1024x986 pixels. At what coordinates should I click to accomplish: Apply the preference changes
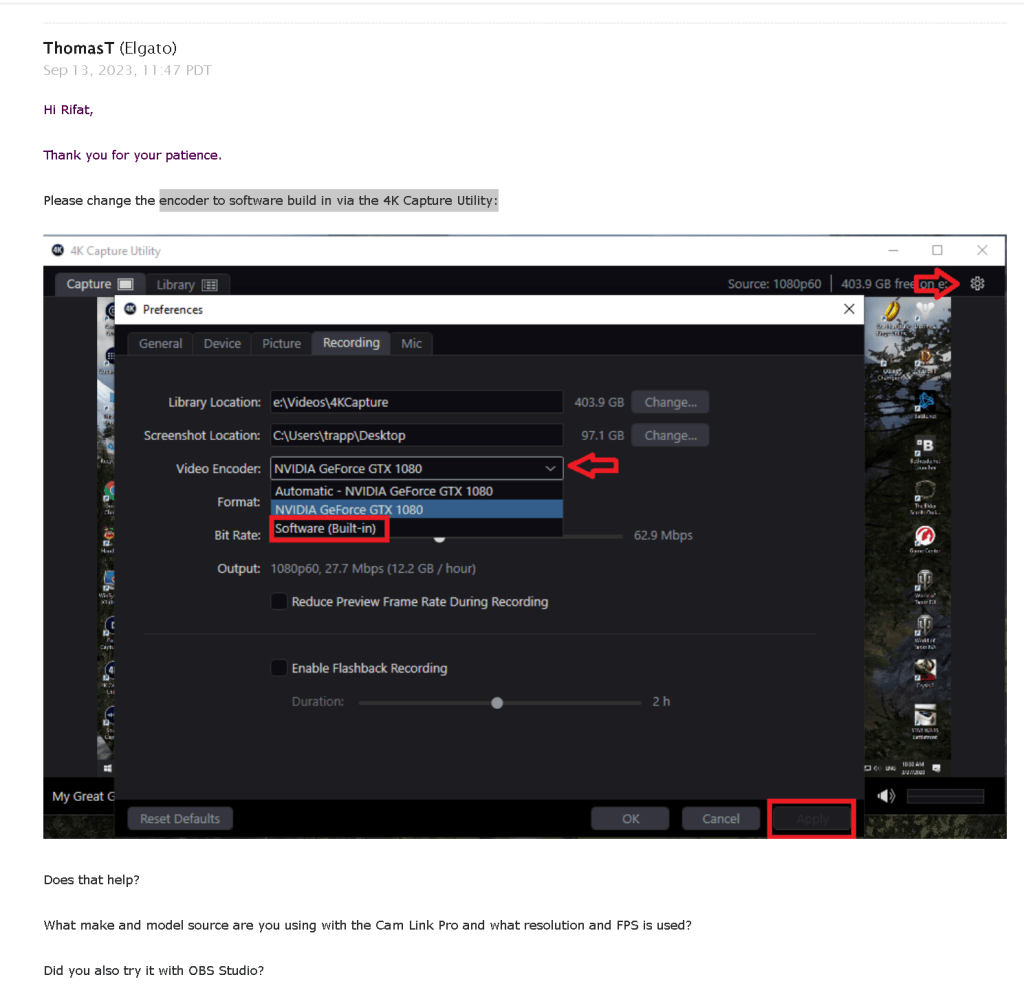[x=812, y=819]
